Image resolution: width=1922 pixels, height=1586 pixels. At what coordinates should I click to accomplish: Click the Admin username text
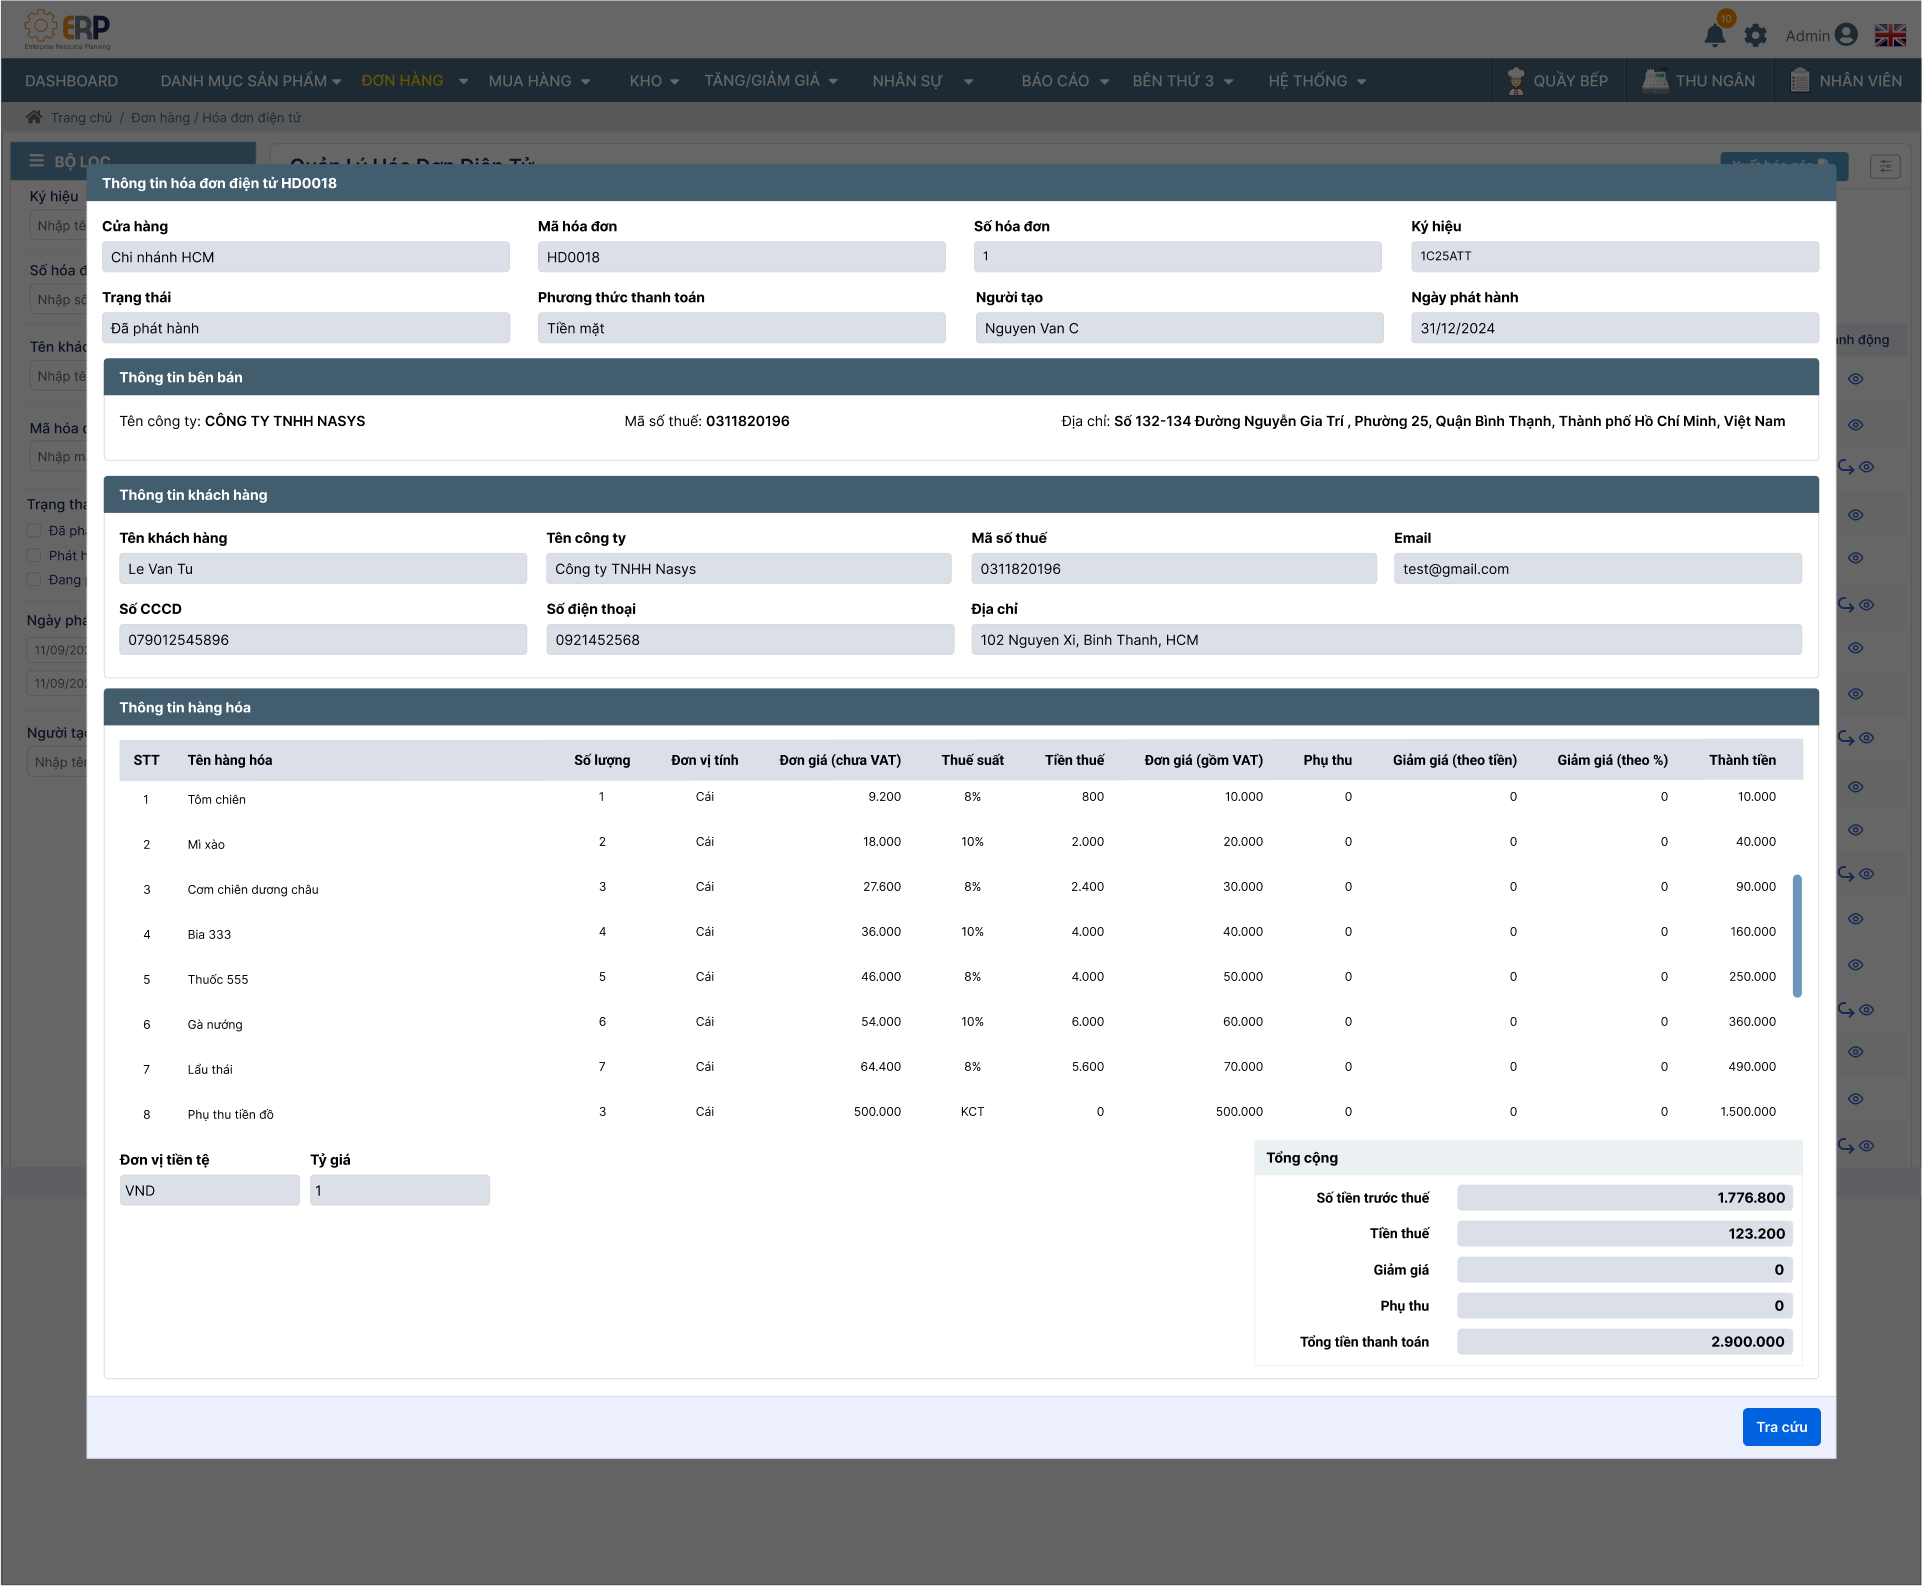coord(1807,36)
